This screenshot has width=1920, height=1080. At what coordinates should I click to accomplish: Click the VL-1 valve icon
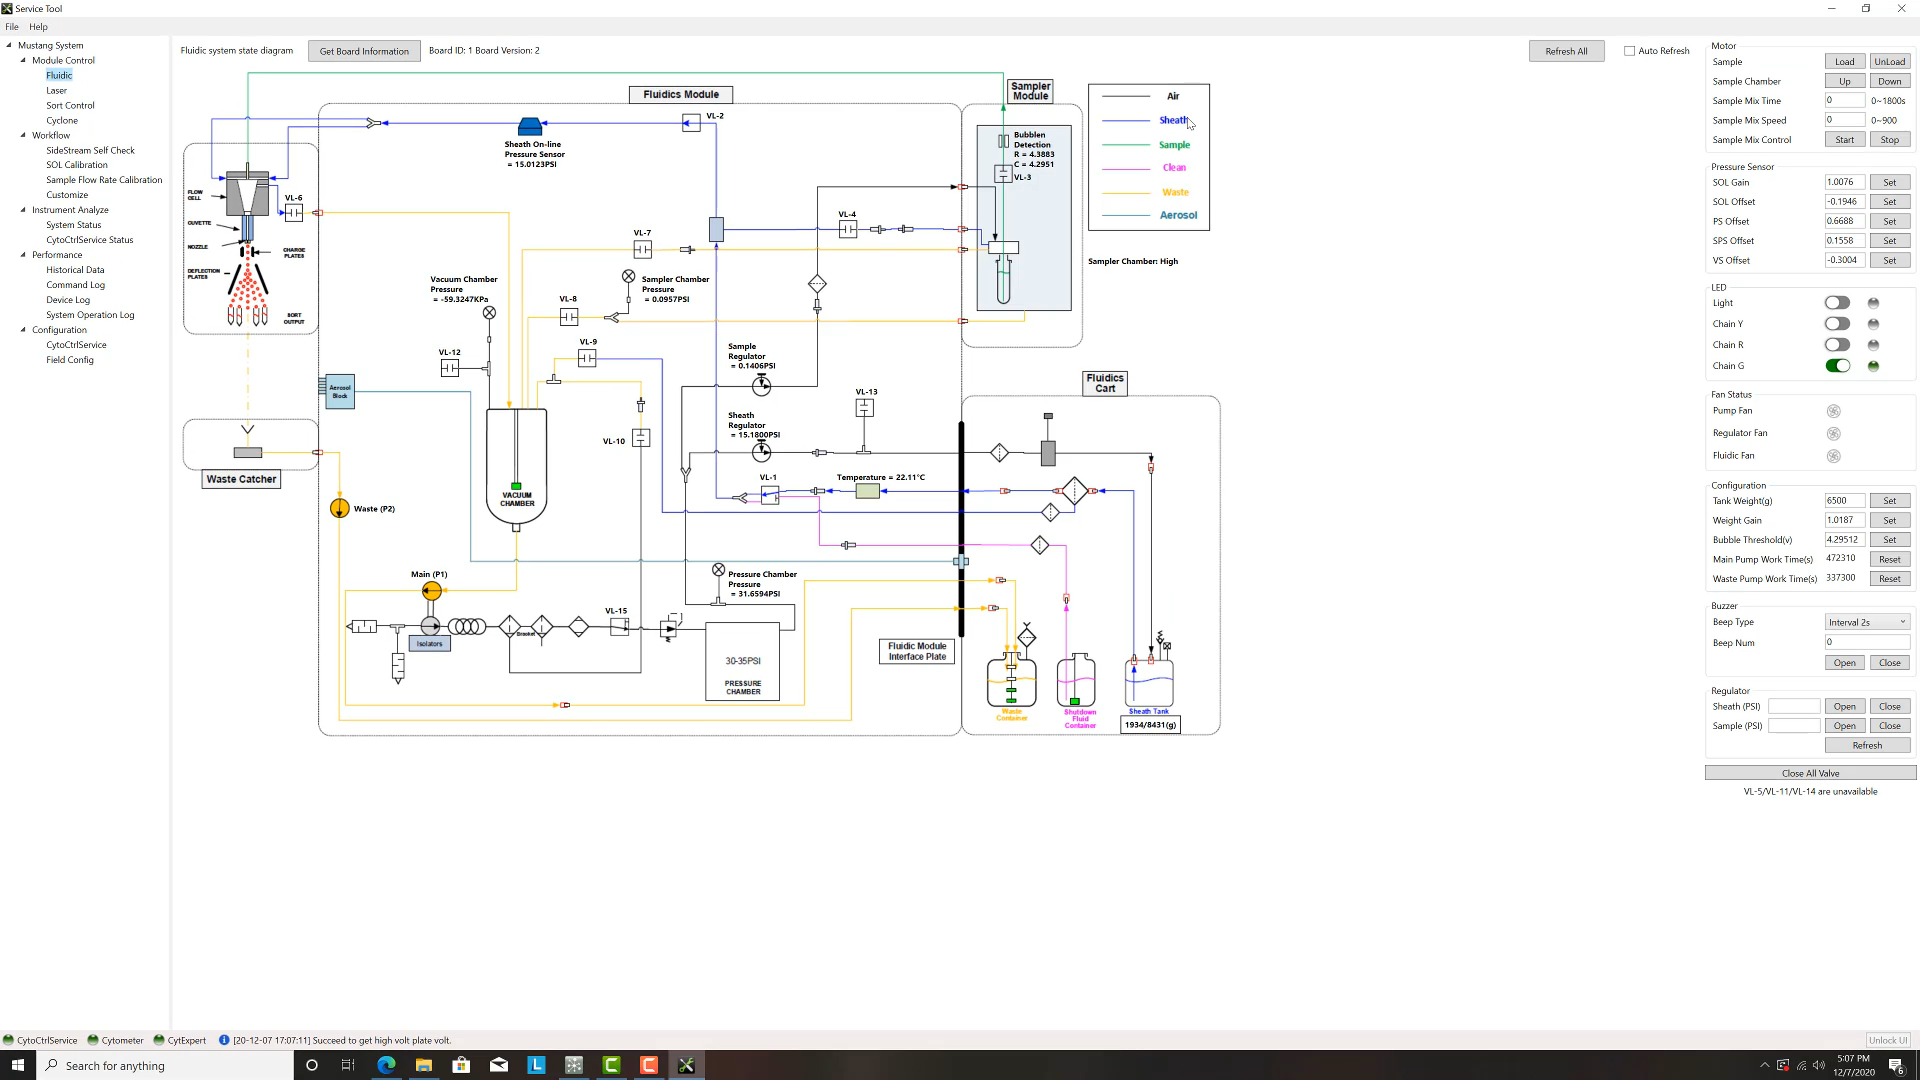pos(770,495)
